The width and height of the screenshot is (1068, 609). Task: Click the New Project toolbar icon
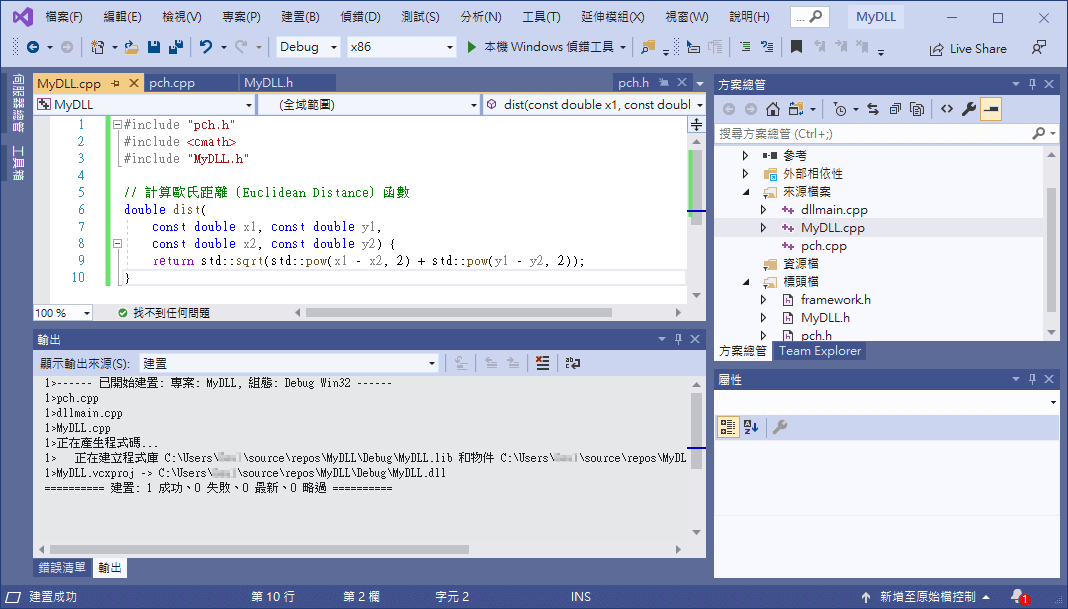point(97,47)
